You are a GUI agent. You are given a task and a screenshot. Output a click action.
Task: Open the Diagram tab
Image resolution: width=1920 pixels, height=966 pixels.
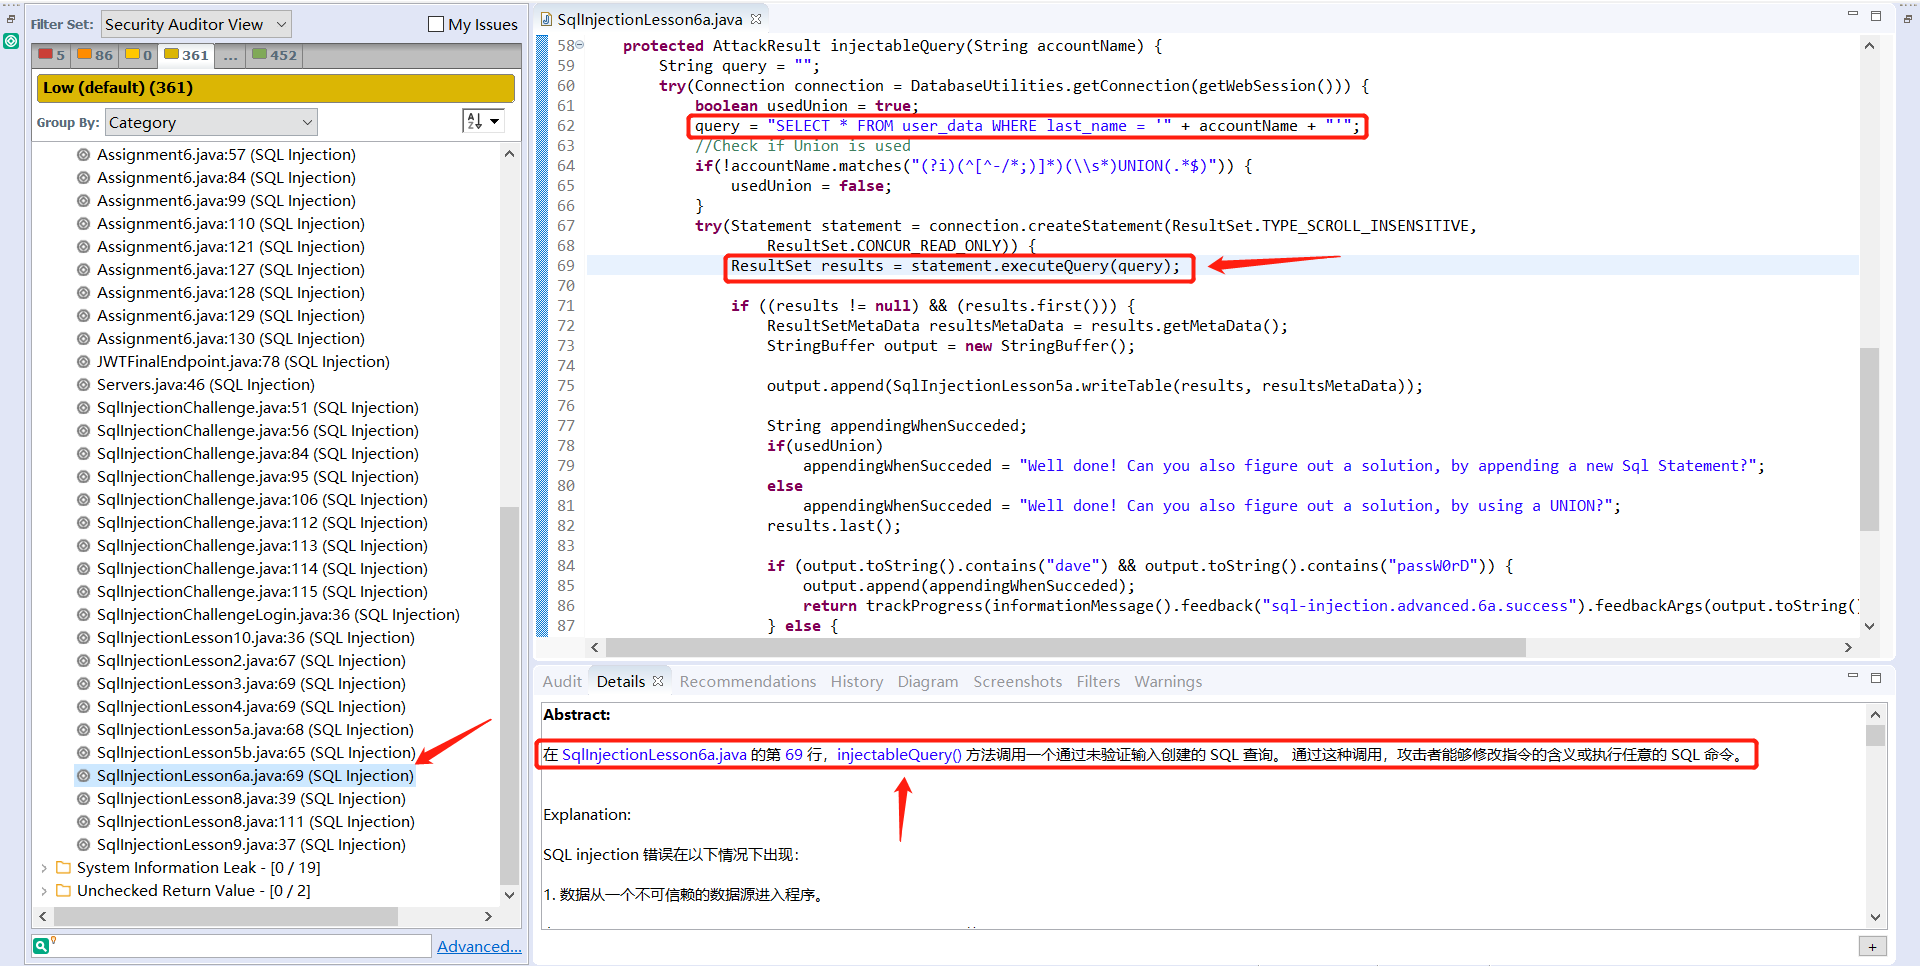point(927,681)
